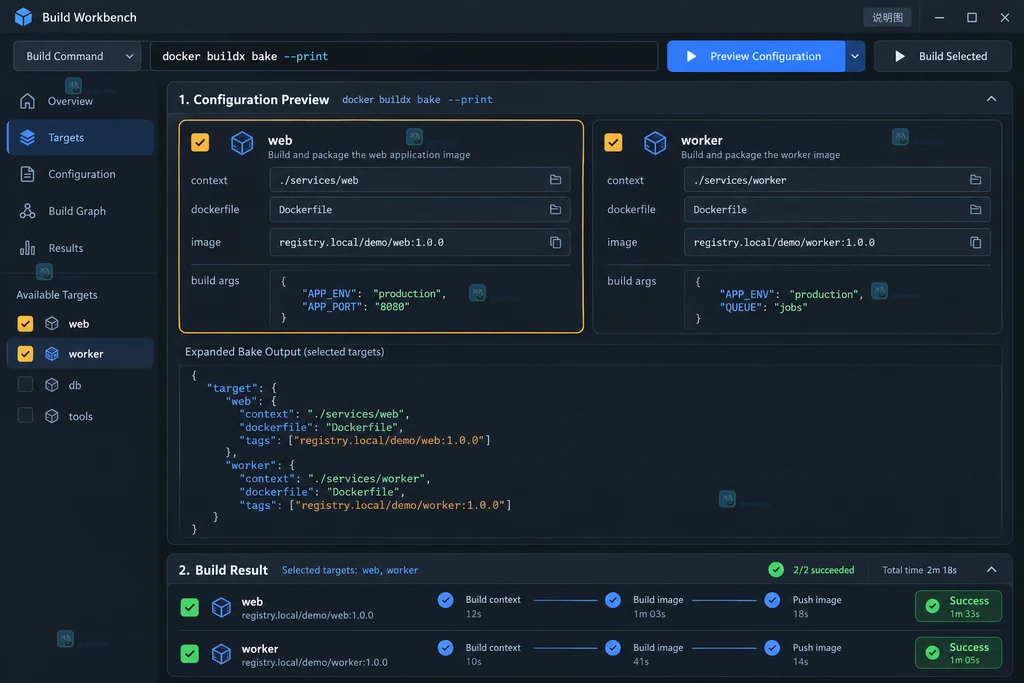
Task: Click worker Build context step checkmark
Action: pyautogui.click(x=445, y=648)
